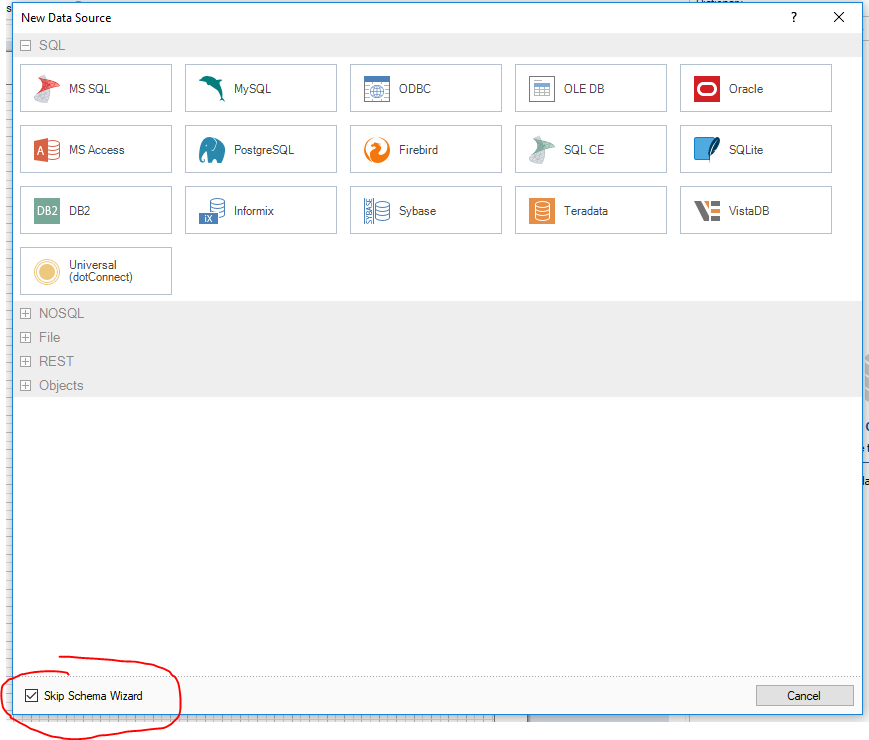Viewport: 869px width, 740px height.
Task: Choose the MySQL dolphin icon
Action: point(212,89)
